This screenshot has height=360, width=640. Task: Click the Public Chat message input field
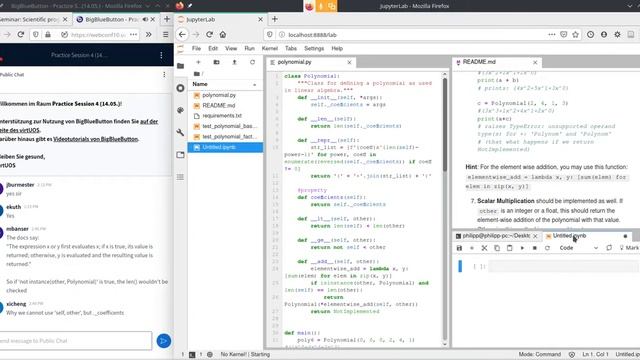pos(76,341)
